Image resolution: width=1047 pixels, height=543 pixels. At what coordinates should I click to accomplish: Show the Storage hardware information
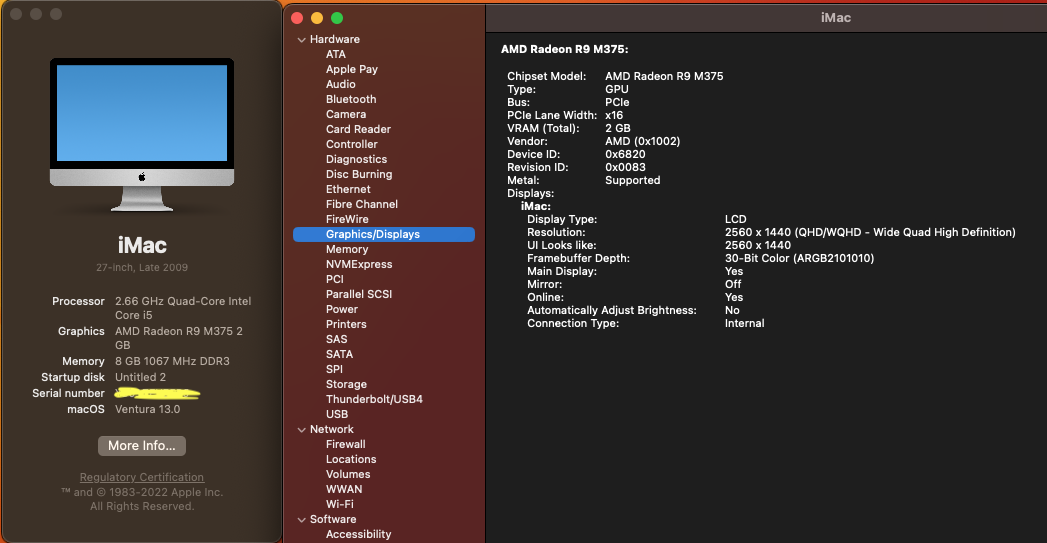click(346, 385)
